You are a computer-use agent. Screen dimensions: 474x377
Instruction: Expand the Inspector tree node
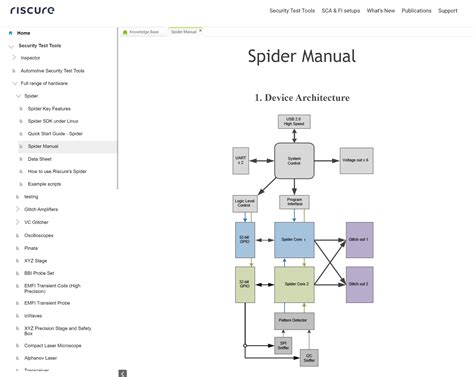click(x=14, y=58)
